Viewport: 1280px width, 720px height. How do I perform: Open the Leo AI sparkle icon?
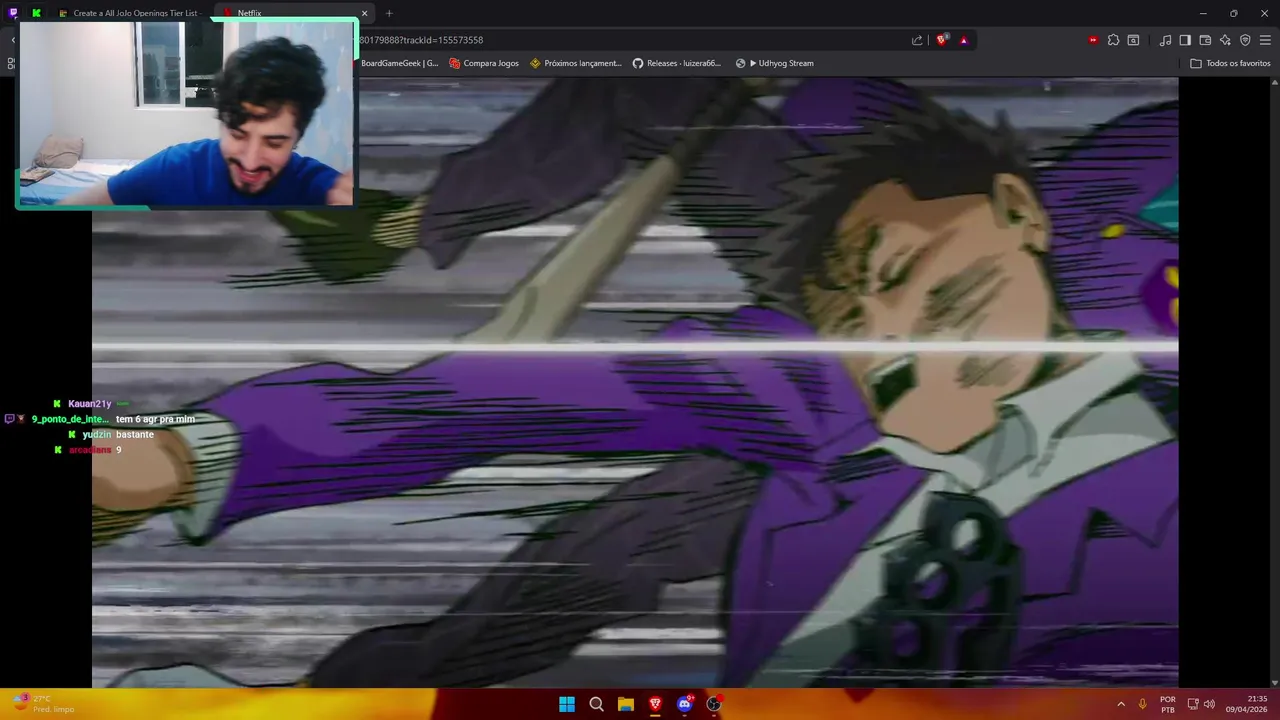(1225, 40)
